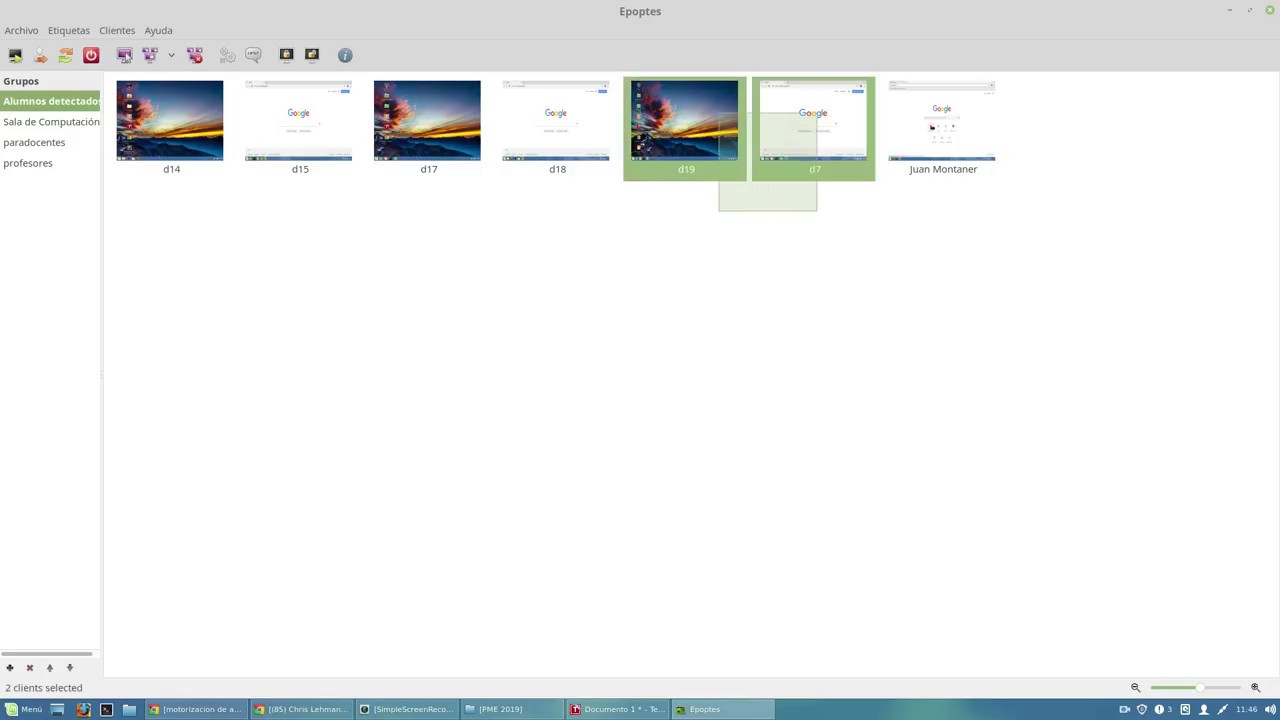The width and height of the screenshot is (1280, 720).
Task: Select the Juan Montaner client thumbnail
Action: [x=942, y=121]
